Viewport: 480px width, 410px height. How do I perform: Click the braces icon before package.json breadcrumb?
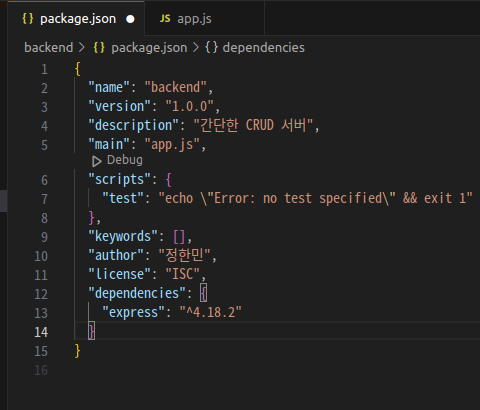point(99,47)
